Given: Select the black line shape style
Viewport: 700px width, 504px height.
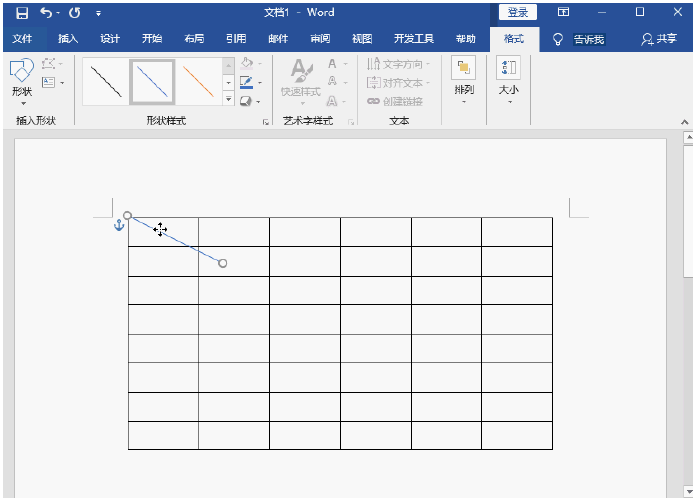Looking at the screenshot, I should click(105, 82).
